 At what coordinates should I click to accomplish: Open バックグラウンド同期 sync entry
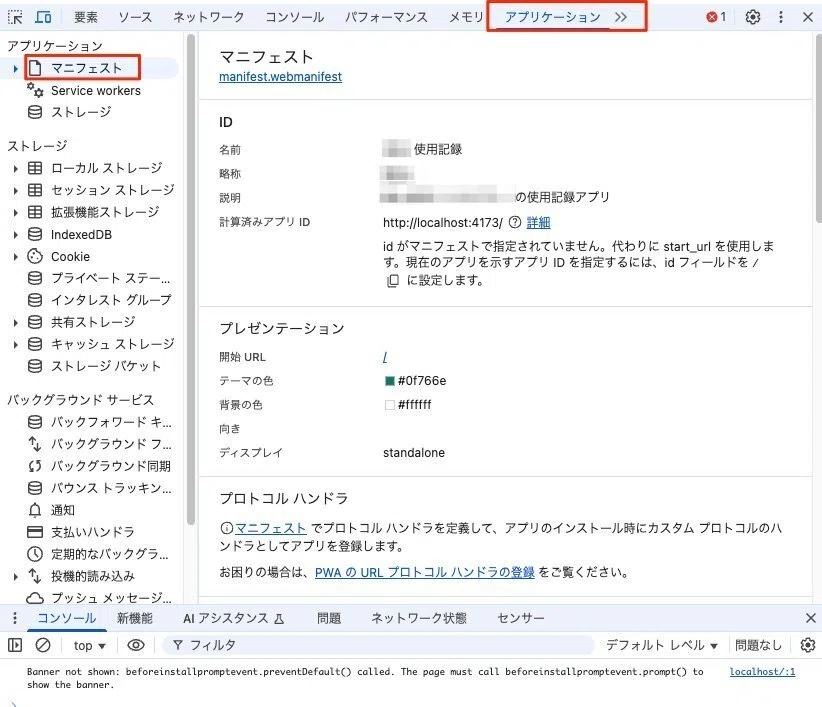point(99,466)
